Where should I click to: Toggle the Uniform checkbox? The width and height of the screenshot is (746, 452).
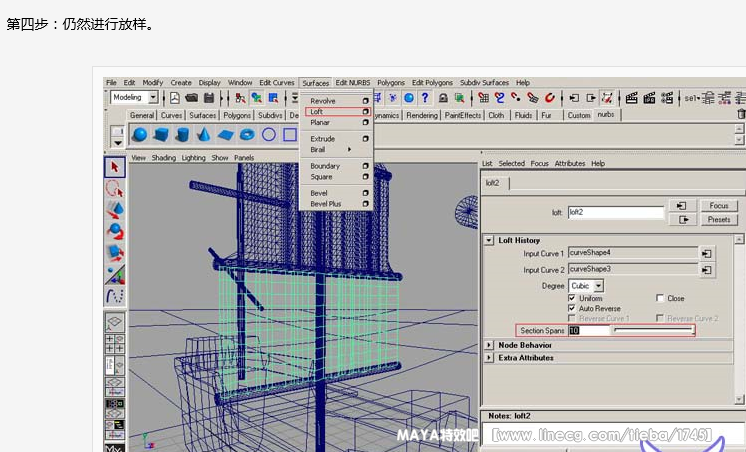click(572, 298)
